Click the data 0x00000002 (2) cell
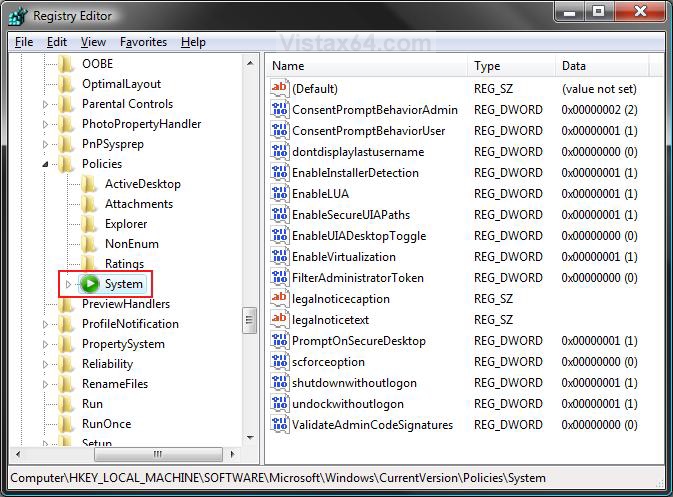Screen dimensions: 673x497 point(599,110)
